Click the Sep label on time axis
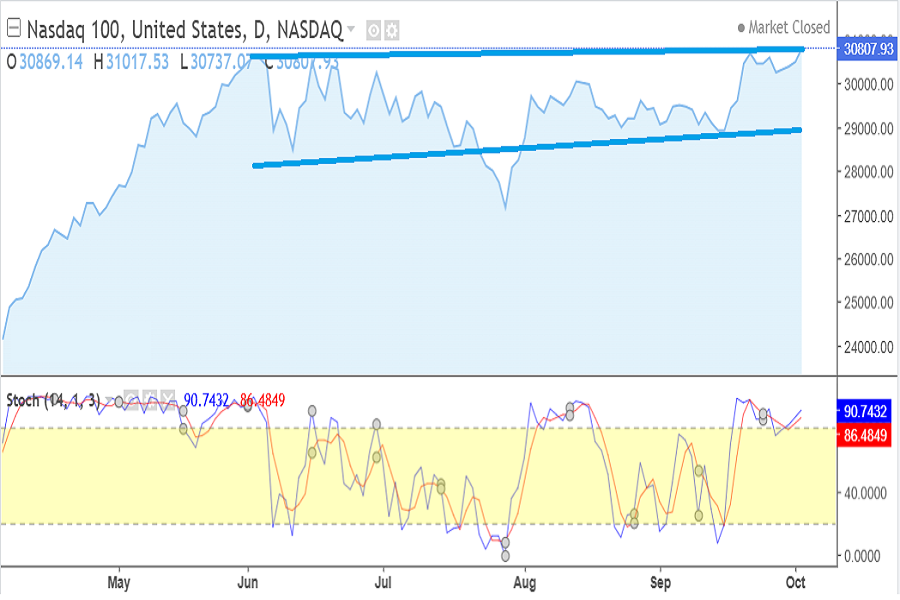The width and height of the screenshot is (900, 600). 660,583
